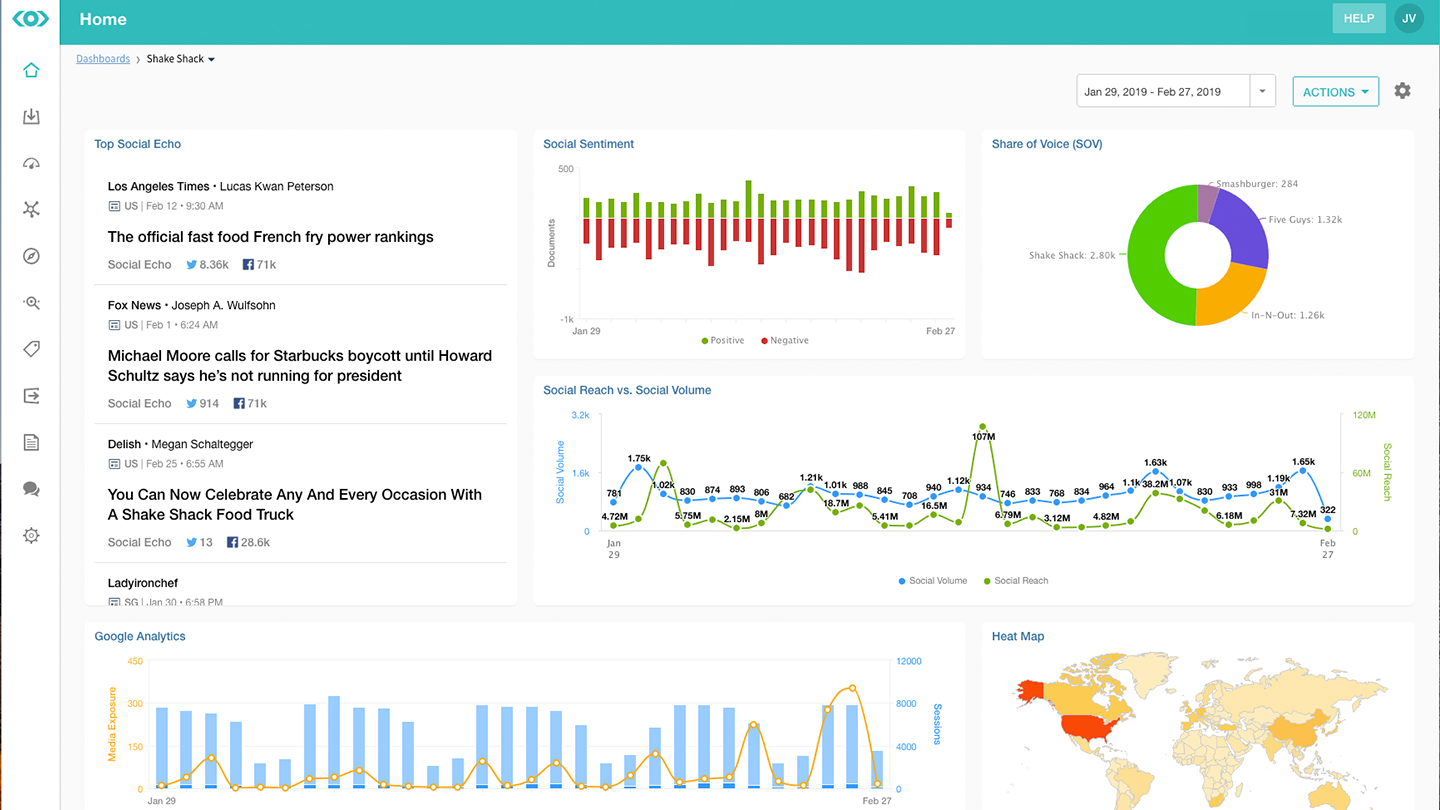Expand the ACTIONS dropdown menu

pyautogui.click(x=1335, y=91)
